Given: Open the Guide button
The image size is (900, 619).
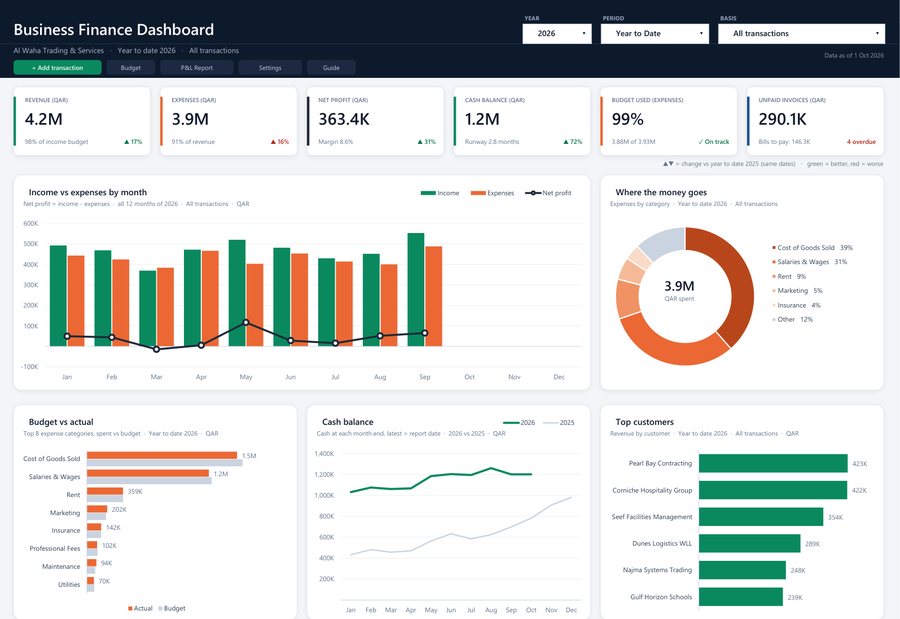Looking at the screenshot, I should (331, 68).
